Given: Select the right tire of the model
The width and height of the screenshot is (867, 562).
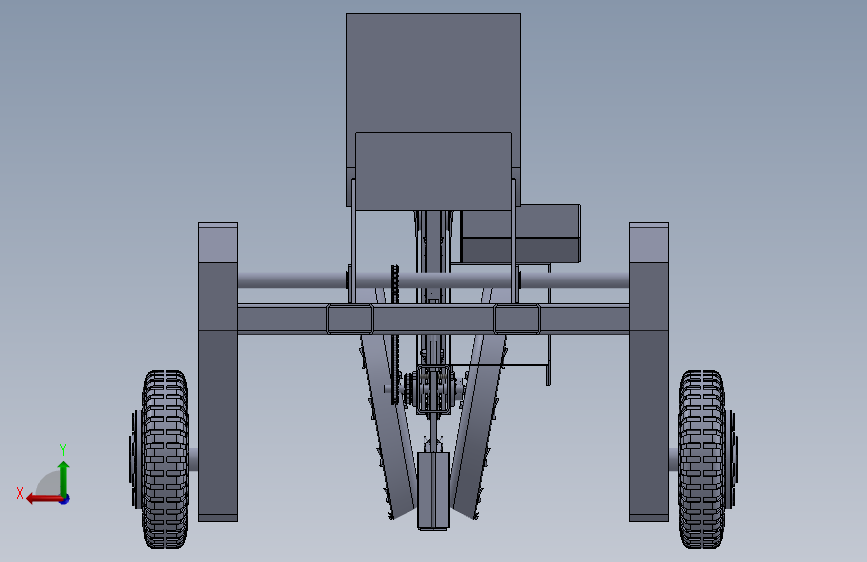Looking at the screenshot, I should (701, 459).
